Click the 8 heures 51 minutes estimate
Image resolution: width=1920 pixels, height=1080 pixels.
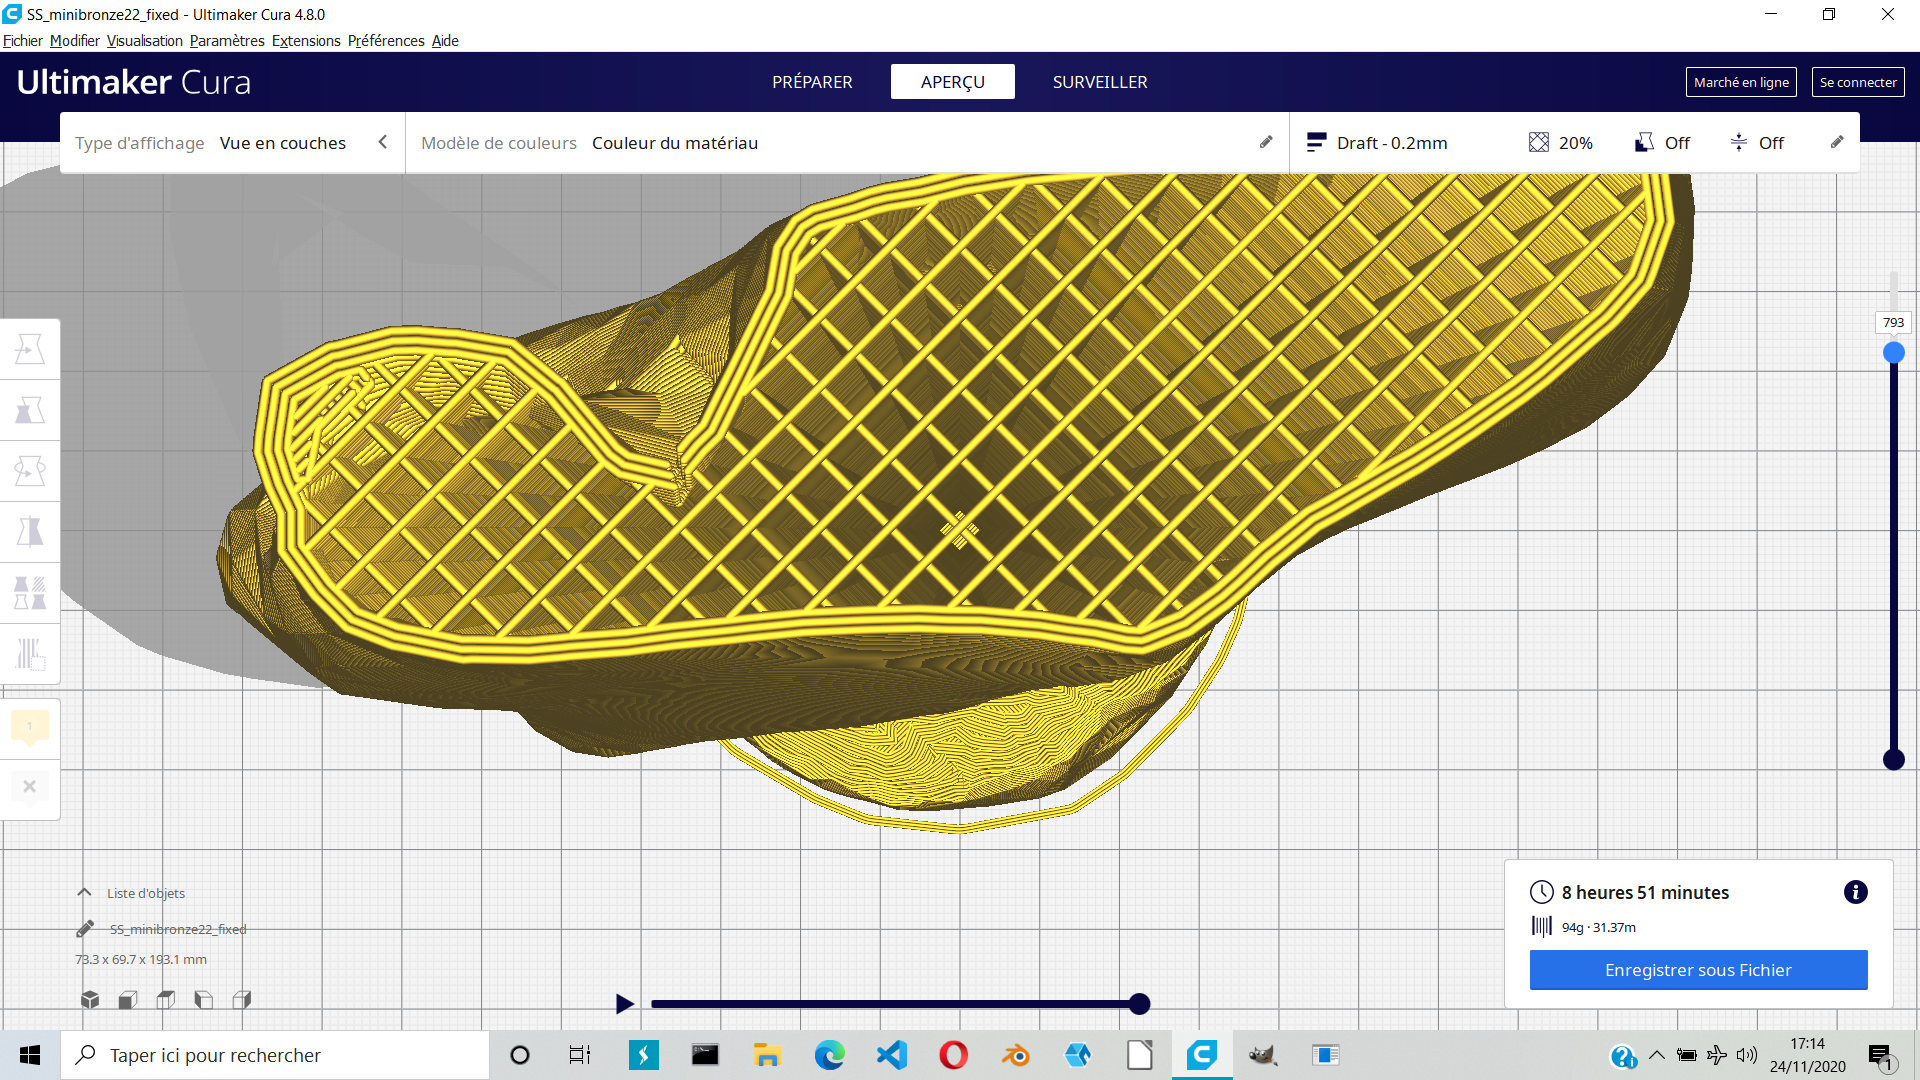point(1645,892)
